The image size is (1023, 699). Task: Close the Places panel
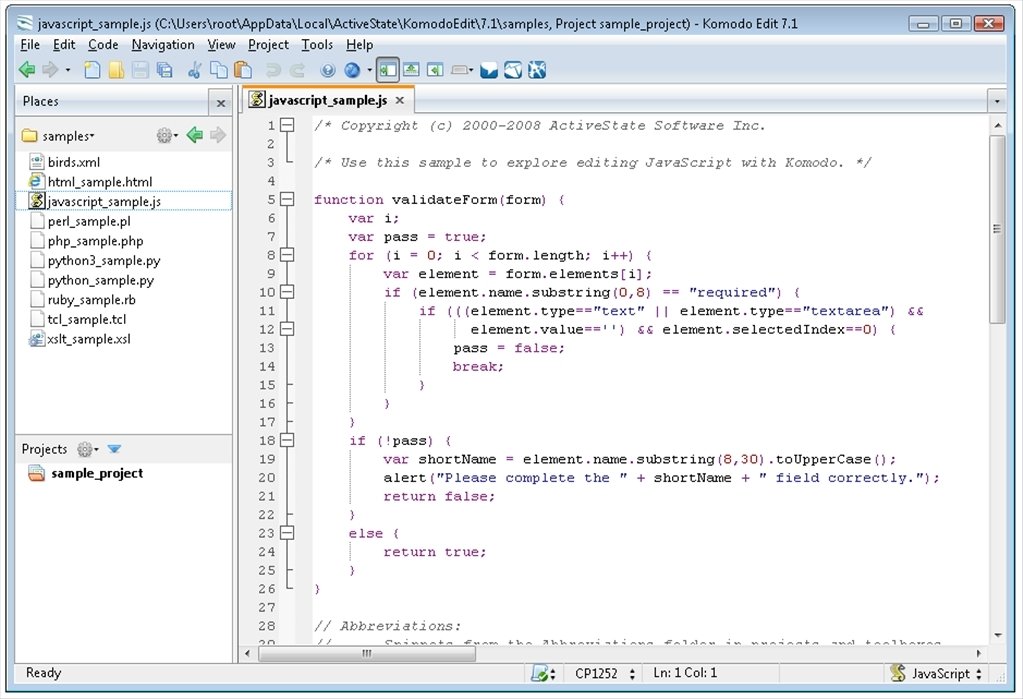point(221,103)
